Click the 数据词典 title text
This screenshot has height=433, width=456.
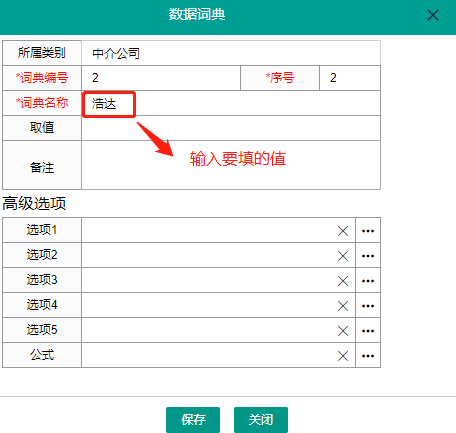tap(197, 14)
